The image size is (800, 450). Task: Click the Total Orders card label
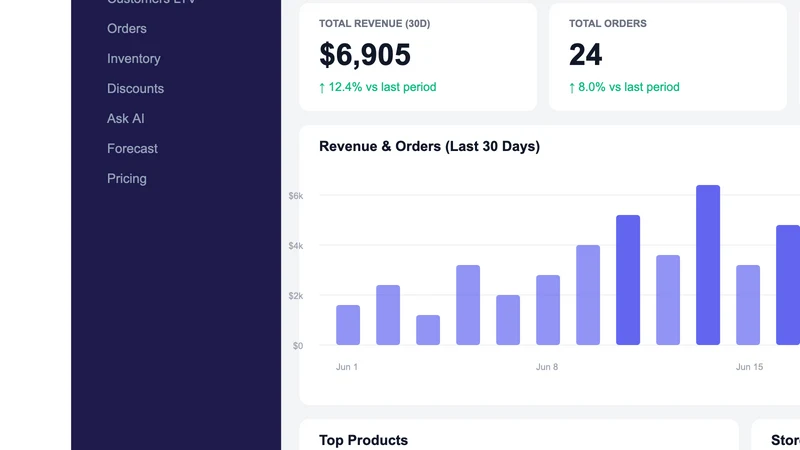pyautogui.click(x=608, y=23)
